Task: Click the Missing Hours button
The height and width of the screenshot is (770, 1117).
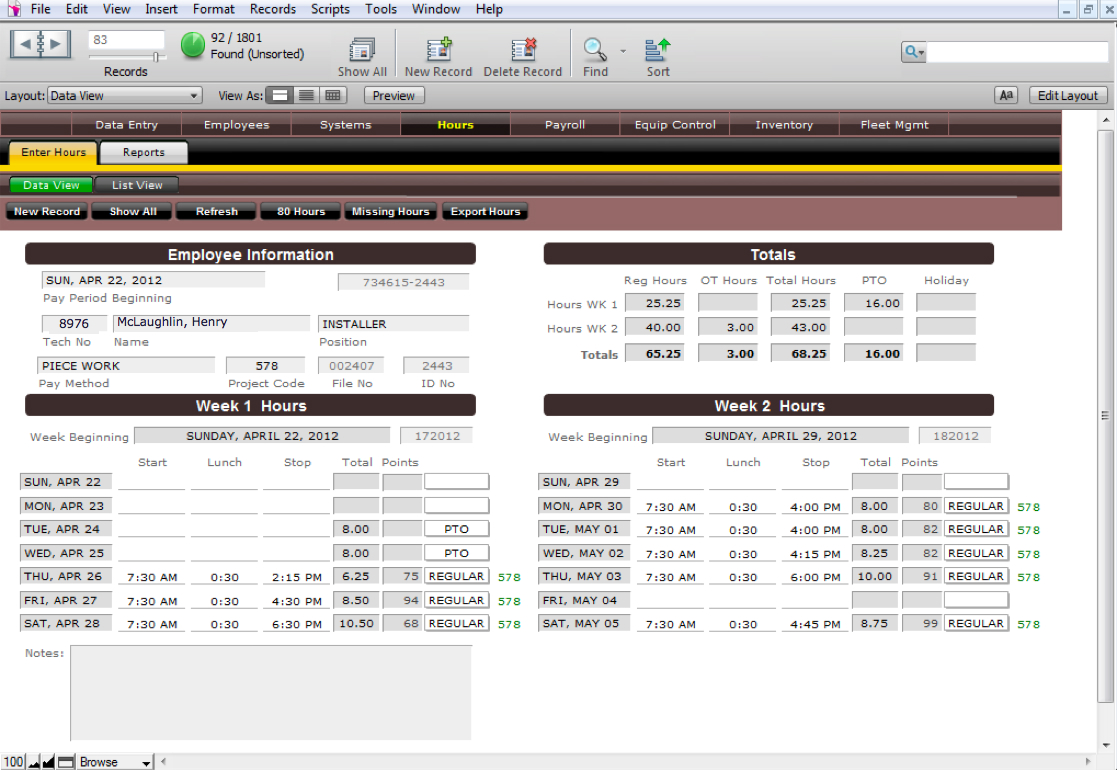Action: (x=390, y=212)
